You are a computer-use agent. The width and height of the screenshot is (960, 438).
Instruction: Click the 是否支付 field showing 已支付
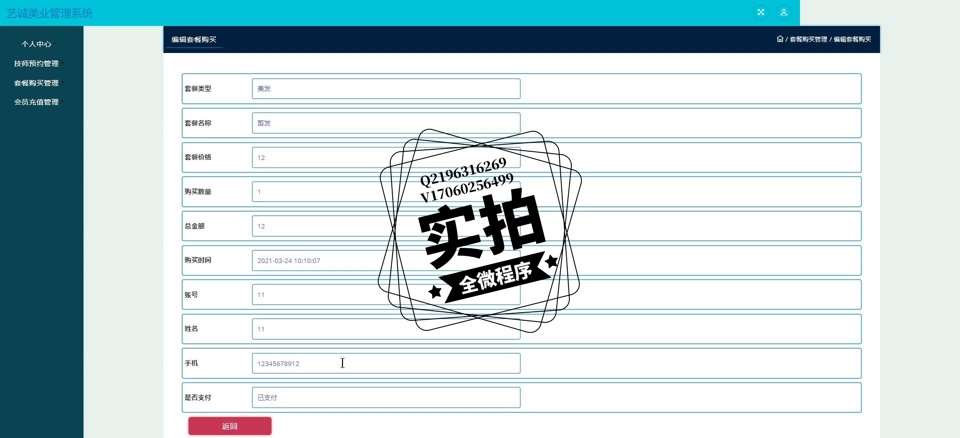click(386, 397)
